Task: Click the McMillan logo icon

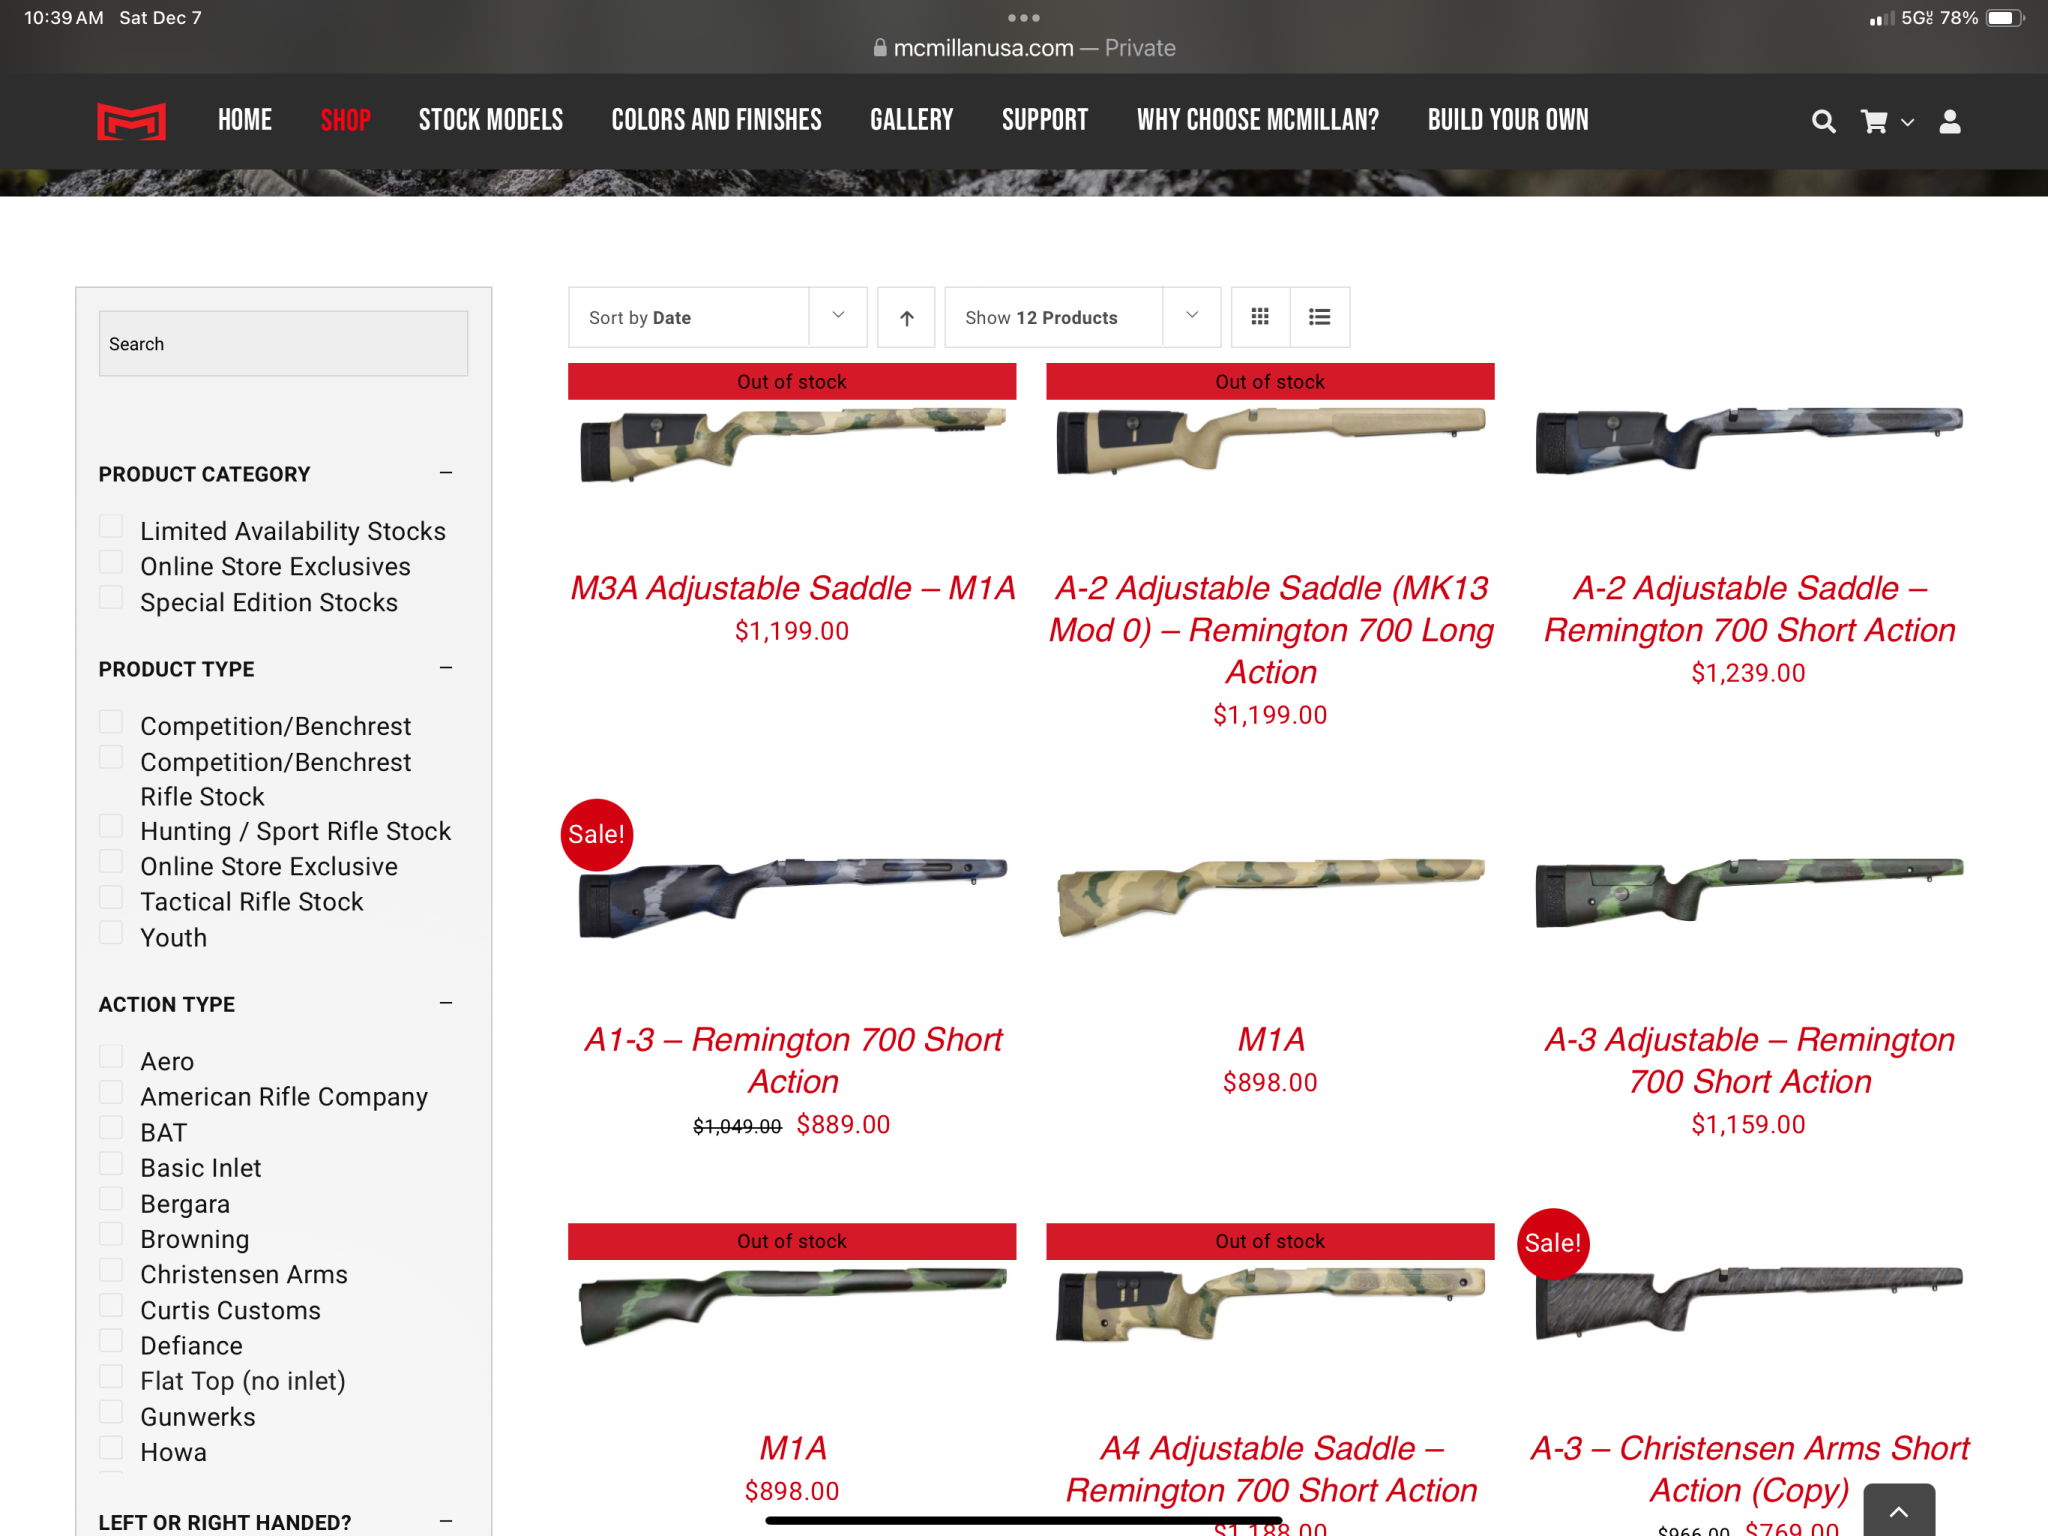Action: tap(131, 121)
